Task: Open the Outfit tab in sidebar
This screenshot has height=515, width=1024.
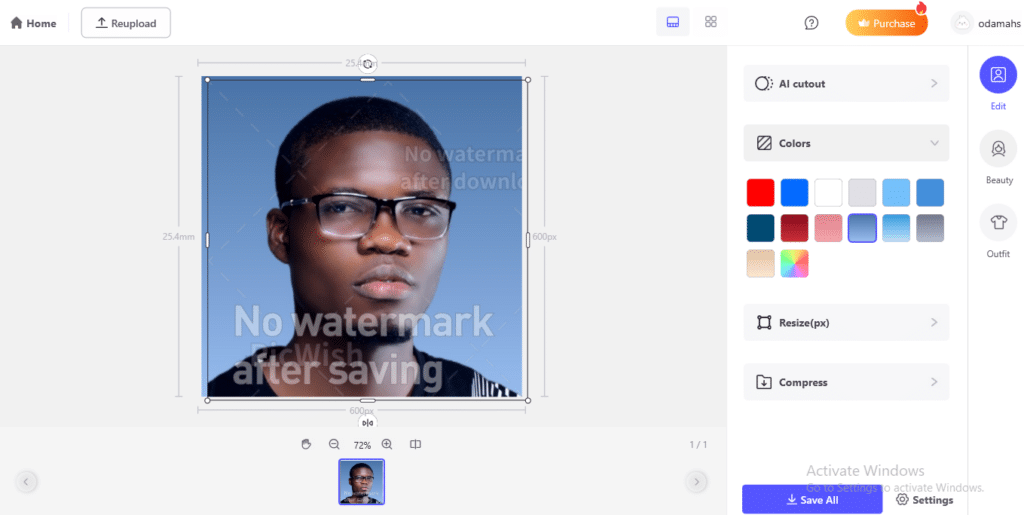Action: tap(998, 232)
